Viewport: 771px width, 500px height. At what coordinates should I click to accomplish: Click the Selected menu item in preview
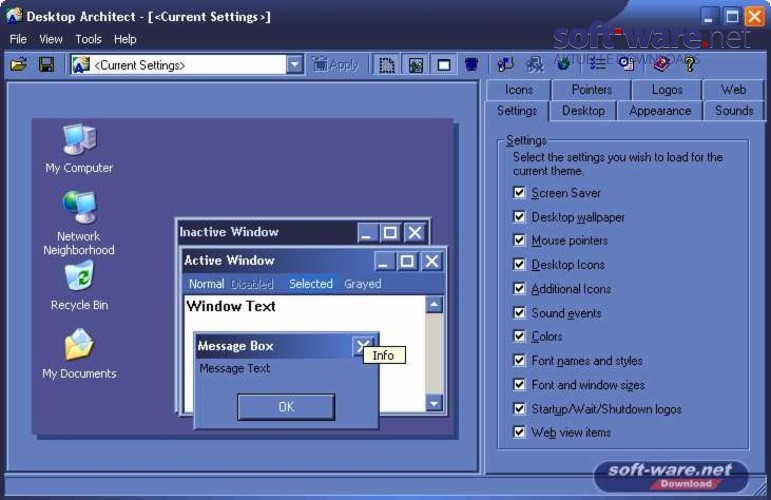[311, 284]
